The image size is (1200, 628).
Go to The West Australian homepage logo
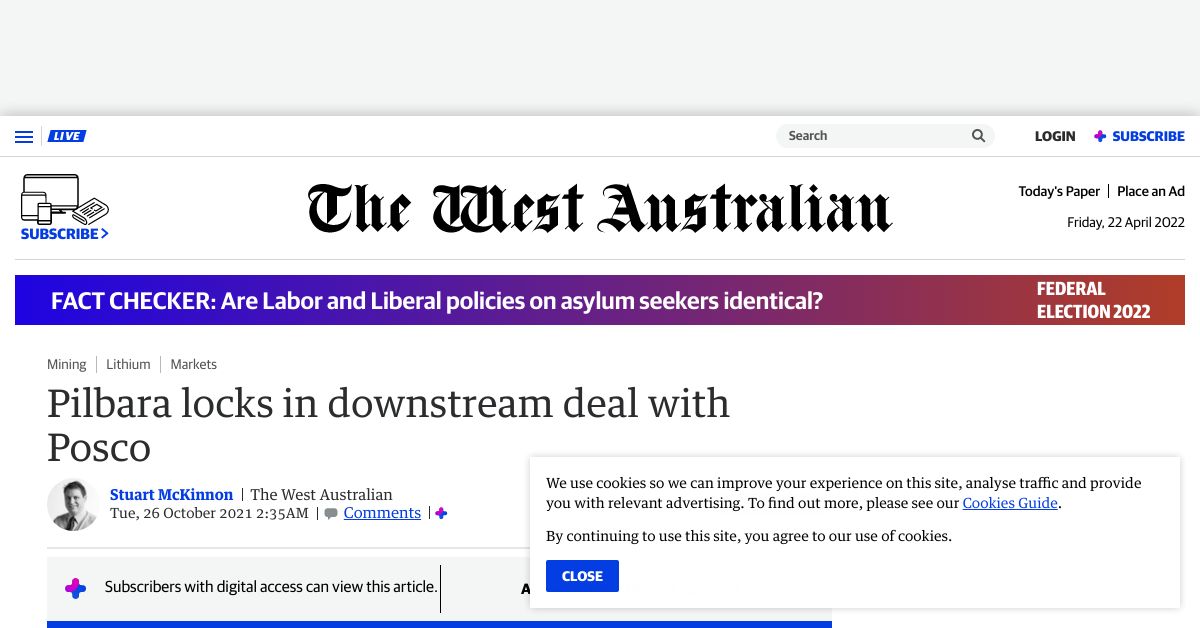pyautogui.click(x=600, y=208)
